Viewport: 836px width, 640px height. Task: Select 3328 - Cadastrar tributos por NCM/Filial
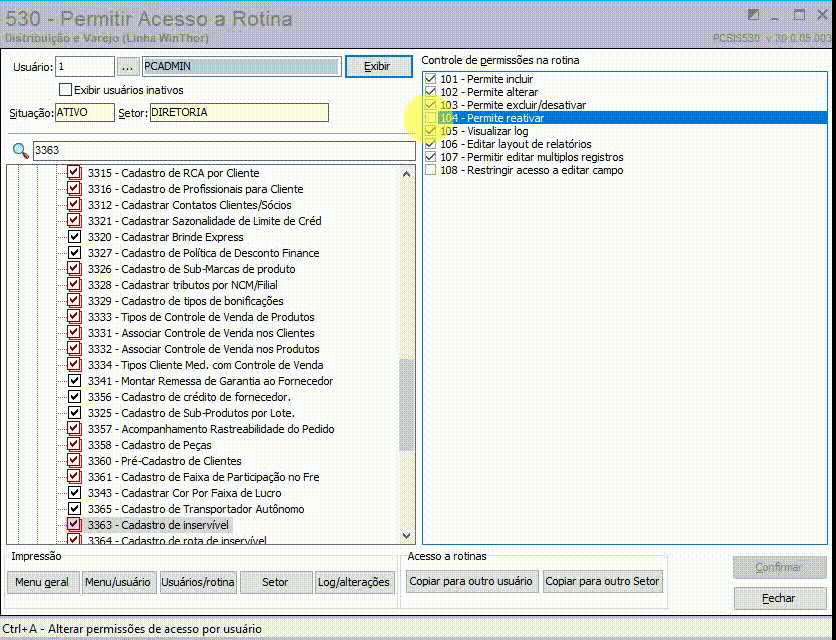tap(182, 285)
